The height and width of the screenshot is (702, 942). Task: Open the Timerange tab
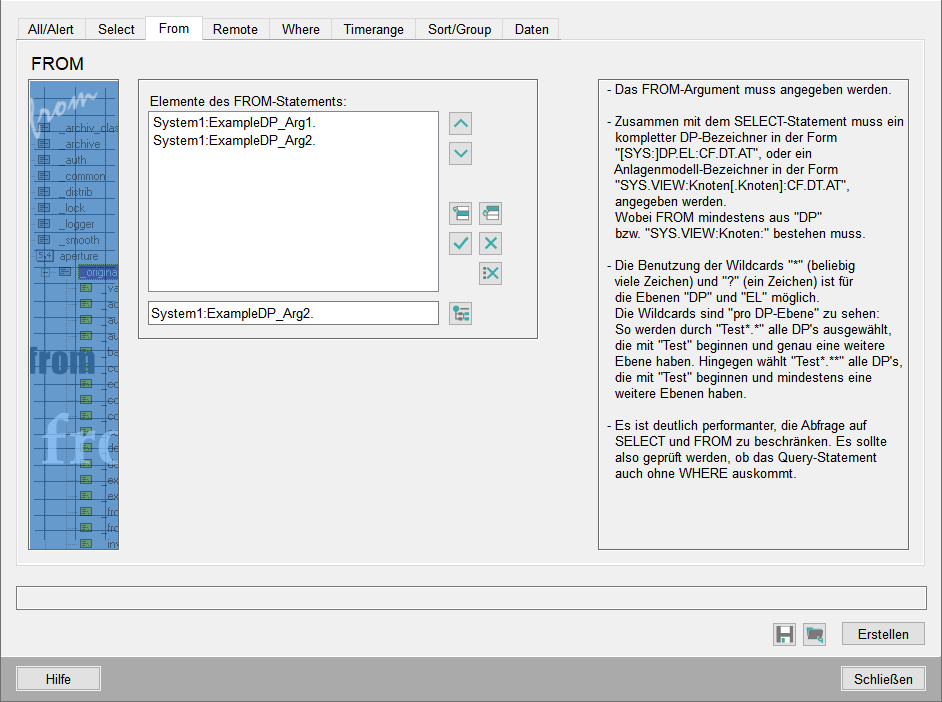373,29
